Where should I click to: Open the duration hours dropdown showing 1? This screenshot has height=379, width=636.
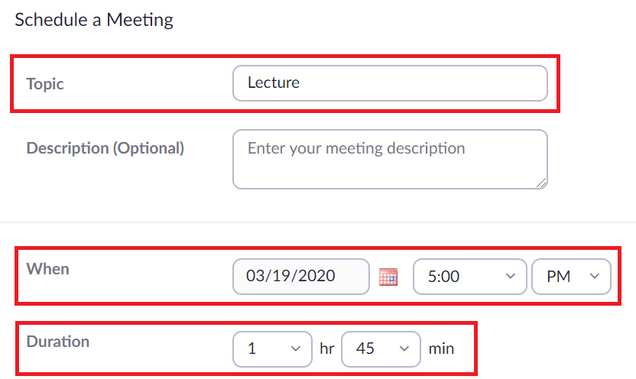click(272, 349)
